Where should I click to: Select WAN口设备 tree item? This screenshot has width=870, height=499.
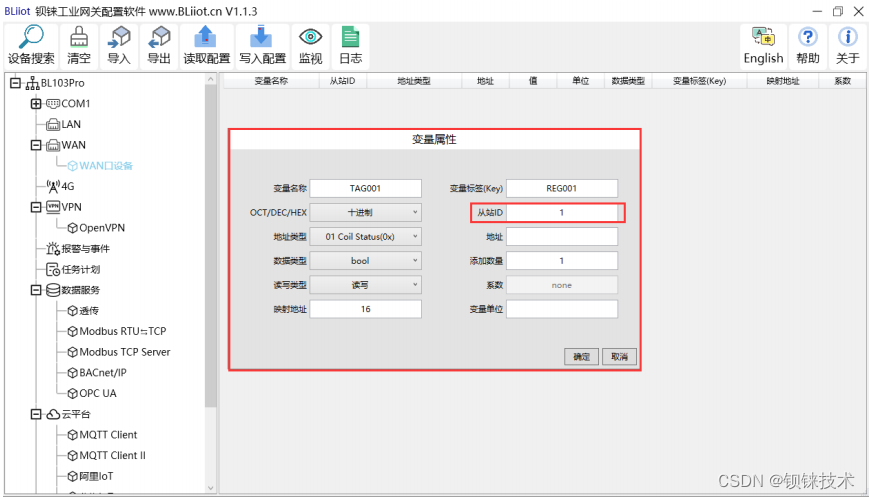[106, 165]
